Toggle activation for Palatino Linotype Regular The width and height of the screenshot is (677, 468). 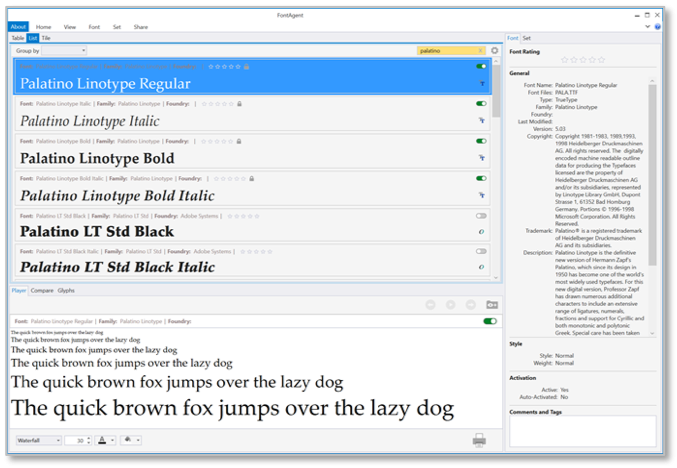point(481,66)
